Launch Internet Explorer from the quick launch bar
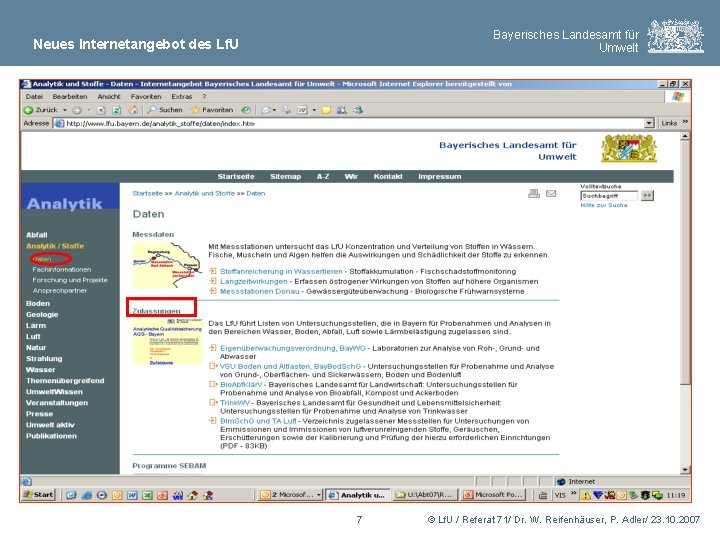Viewport: 720px width, 540px height. [87, 495]
